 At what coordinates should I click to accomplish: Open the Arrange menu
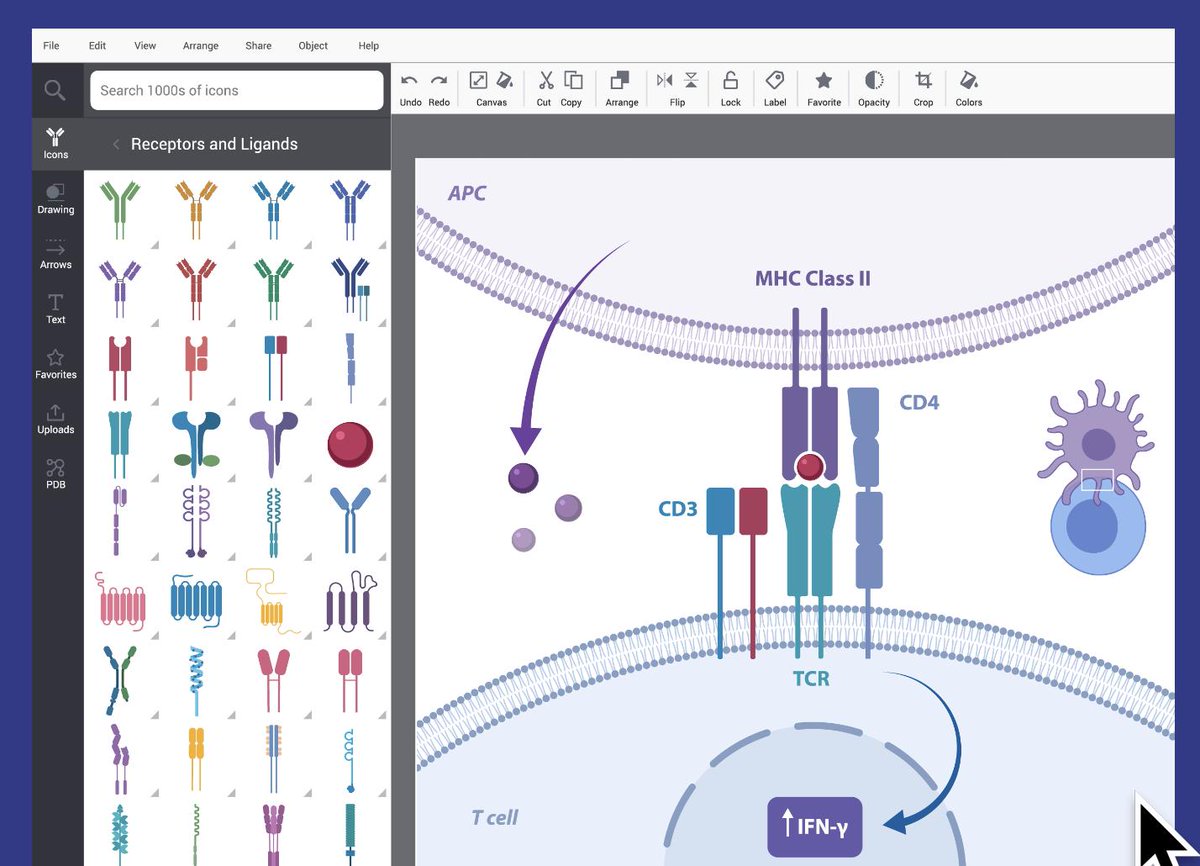coord(200,46)
